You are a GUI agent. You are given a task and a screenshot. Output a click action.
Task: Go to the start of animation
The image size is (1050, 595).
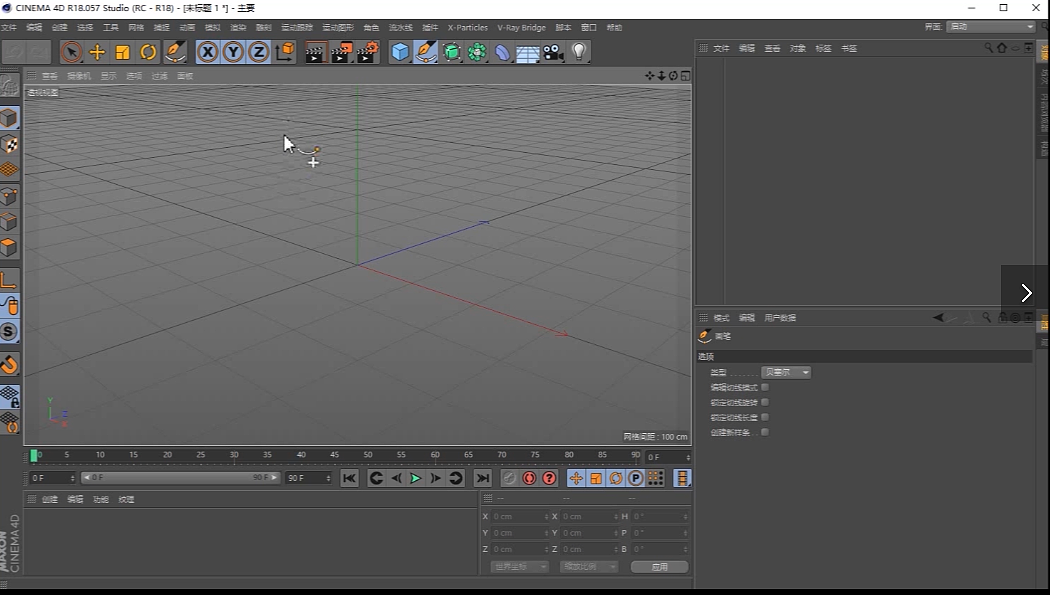(349, 478)
